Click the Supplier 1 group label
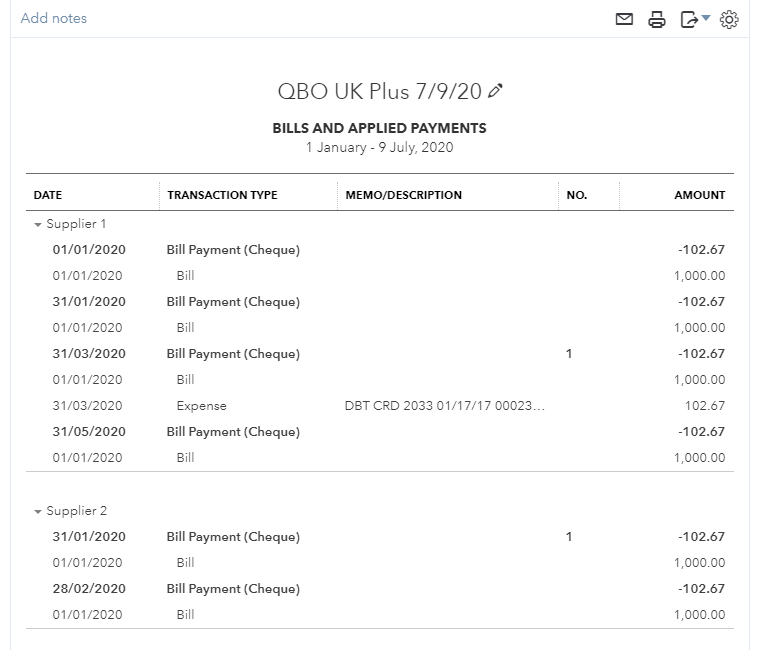 76,224
